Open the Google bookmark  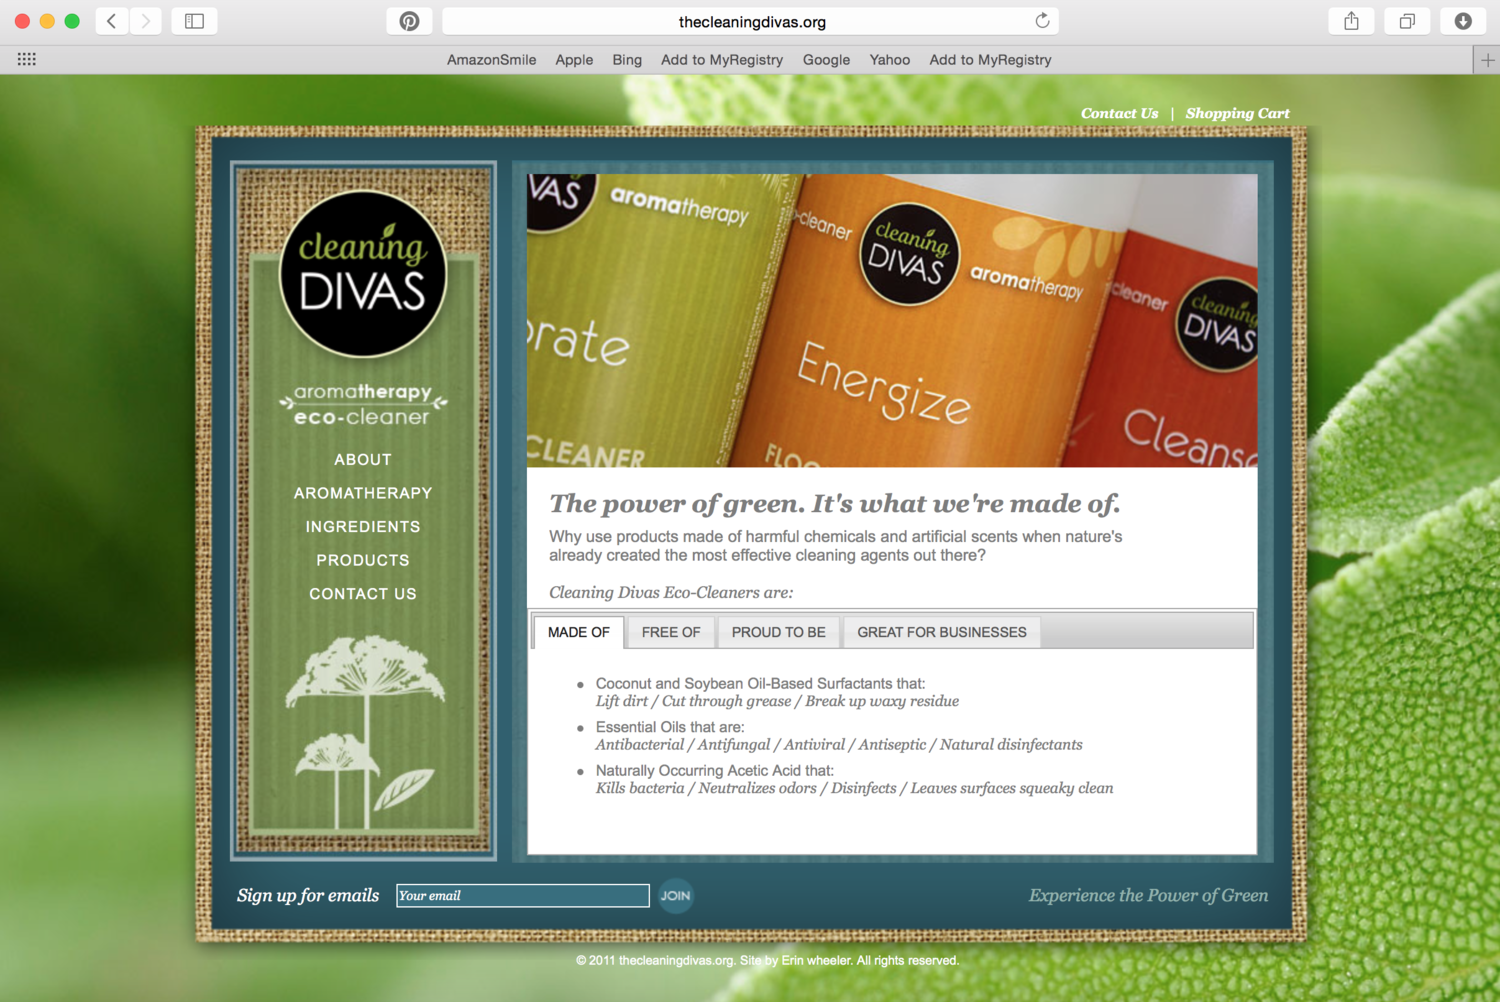826,60
